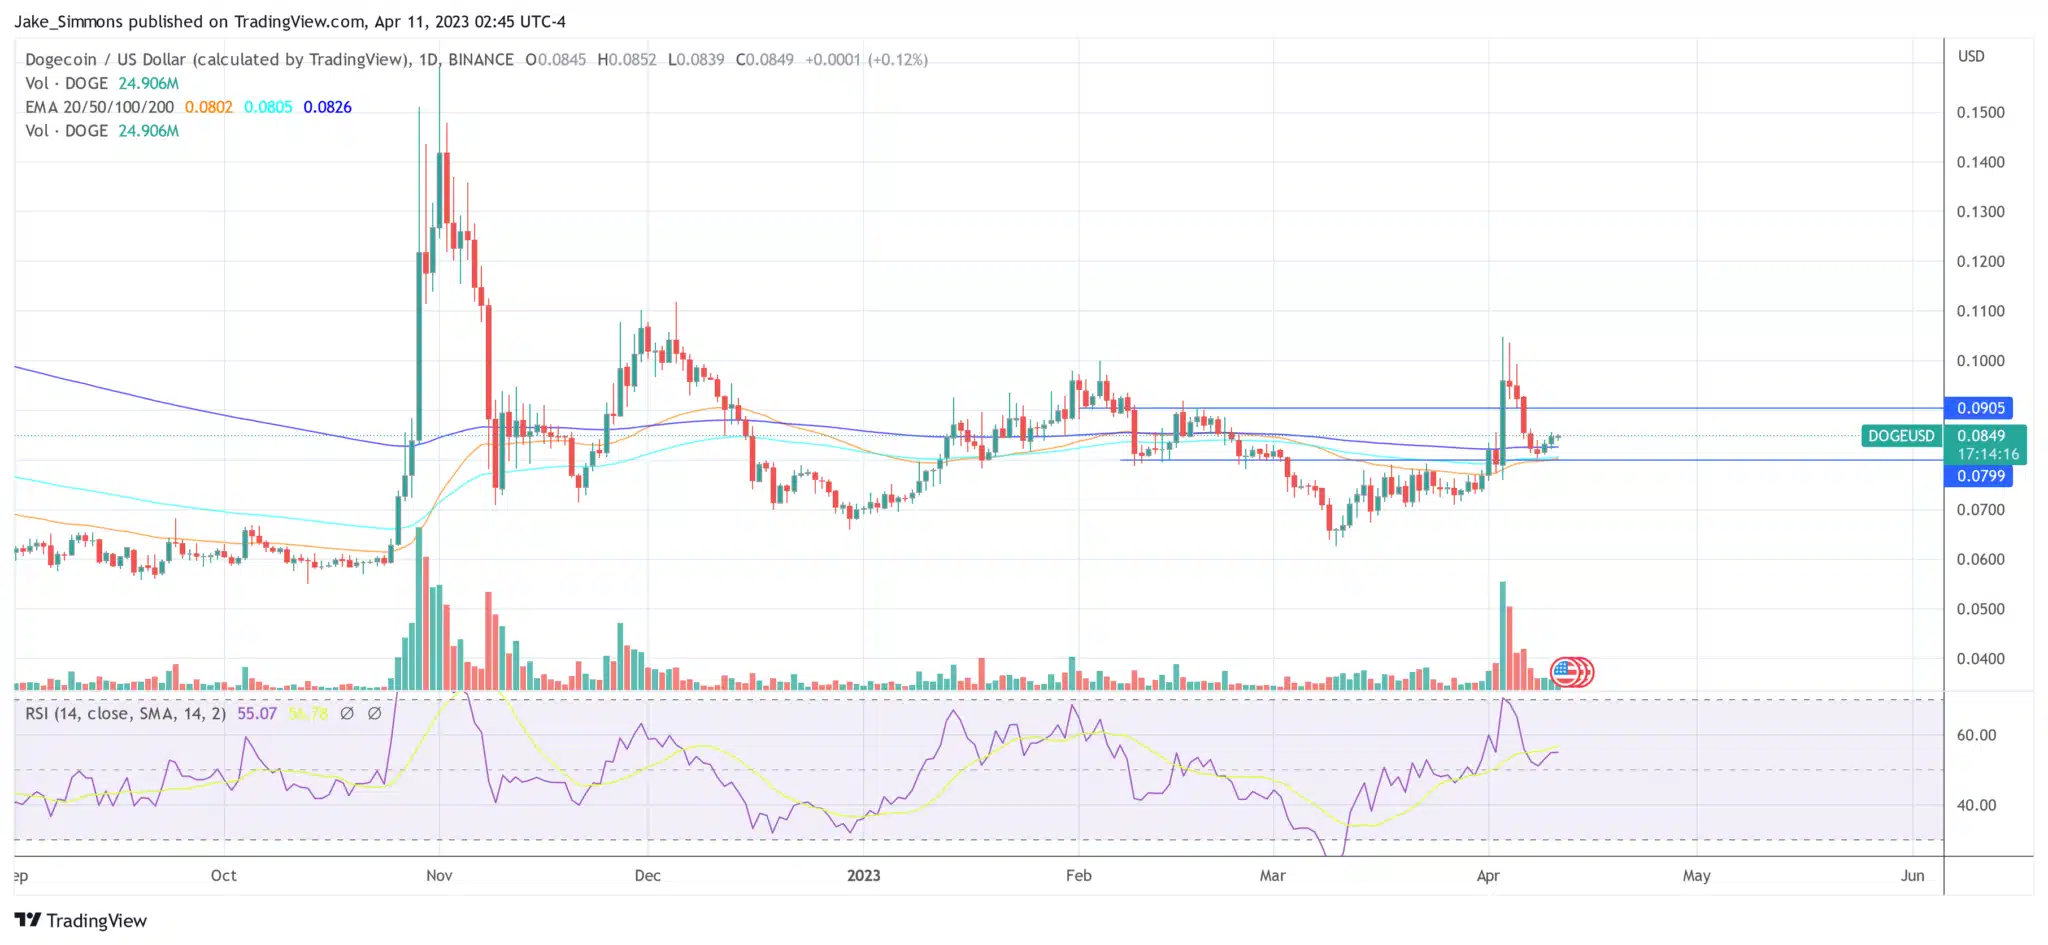Click the orange EMA value 0.0802
Screen dimensions: 2048x945
208,107
